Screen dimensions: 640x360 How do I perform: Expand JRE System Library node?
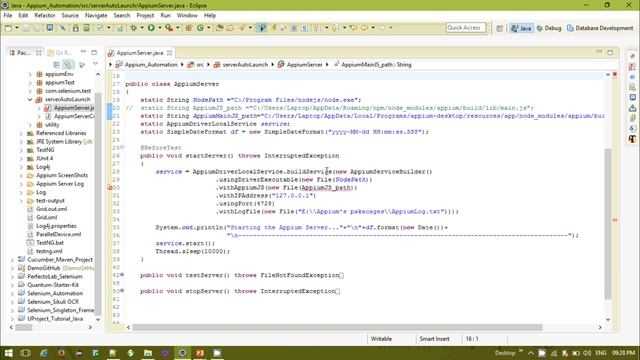click(21, 142)
